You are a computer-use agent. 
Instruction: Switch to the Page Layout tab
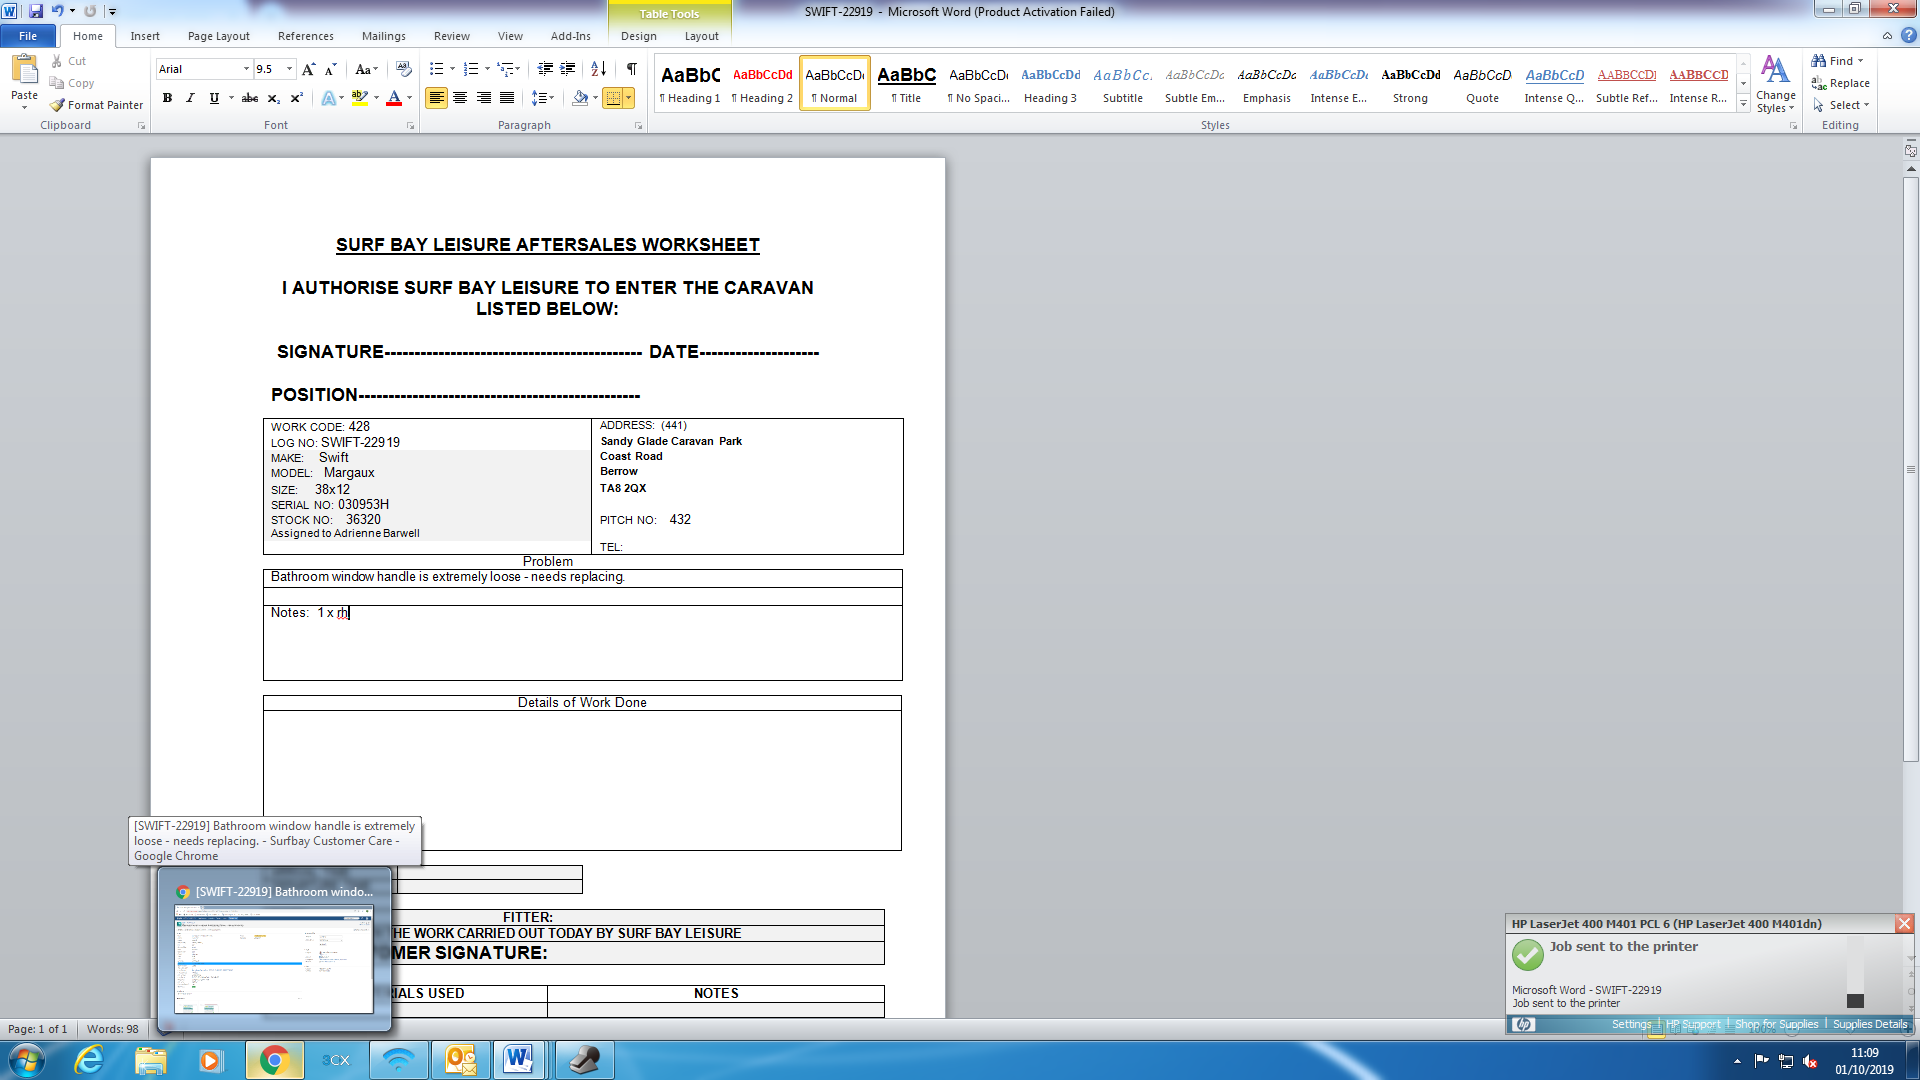(x=218, y=36)
